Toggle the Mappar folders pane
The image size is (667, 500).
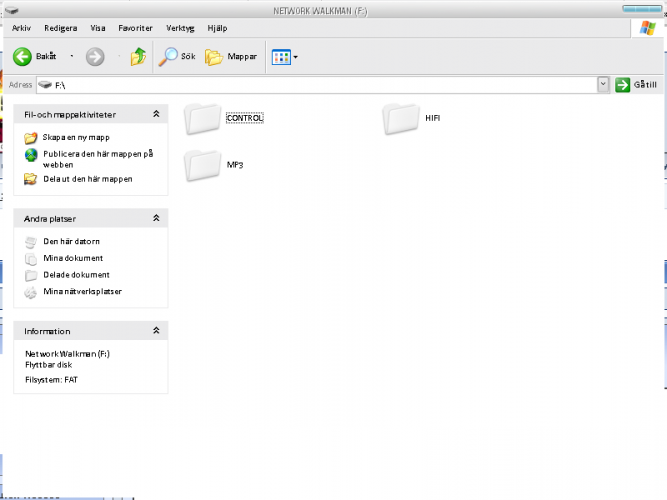click(x=231, y=57)
